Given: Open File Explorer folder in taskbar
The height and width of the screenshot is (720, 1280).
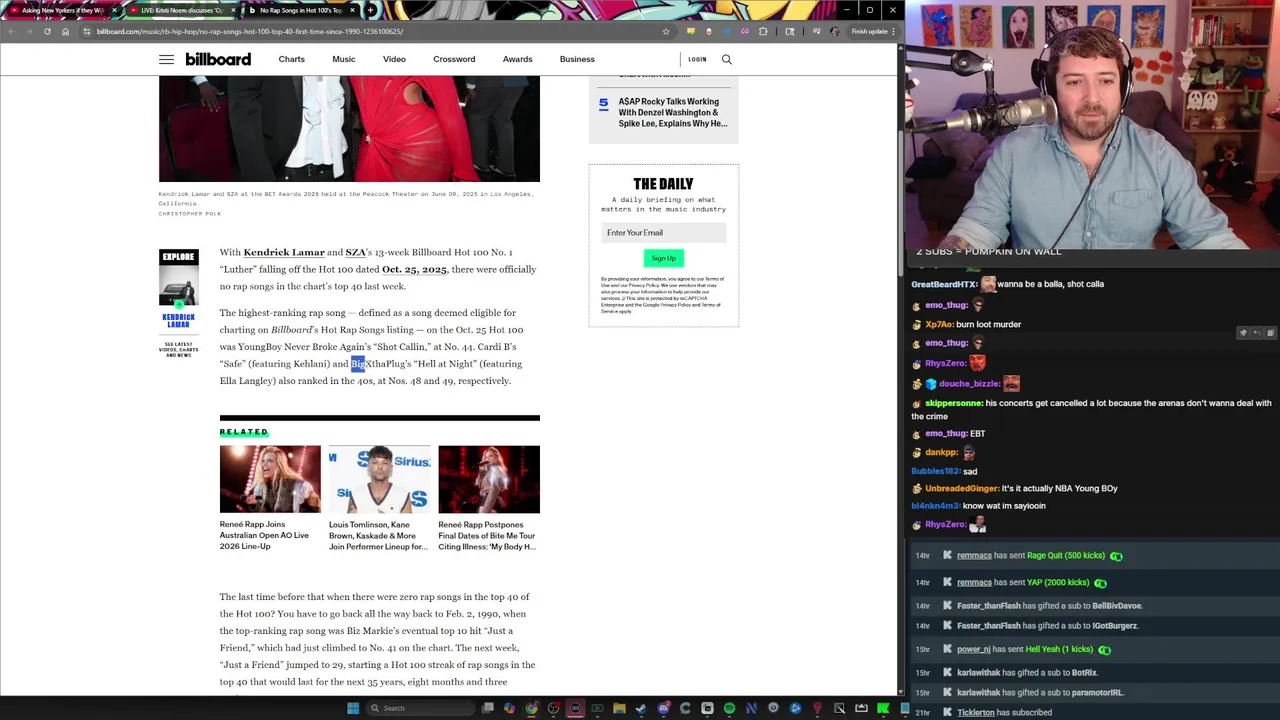Looking at the screenshot, I should [619, 708].
